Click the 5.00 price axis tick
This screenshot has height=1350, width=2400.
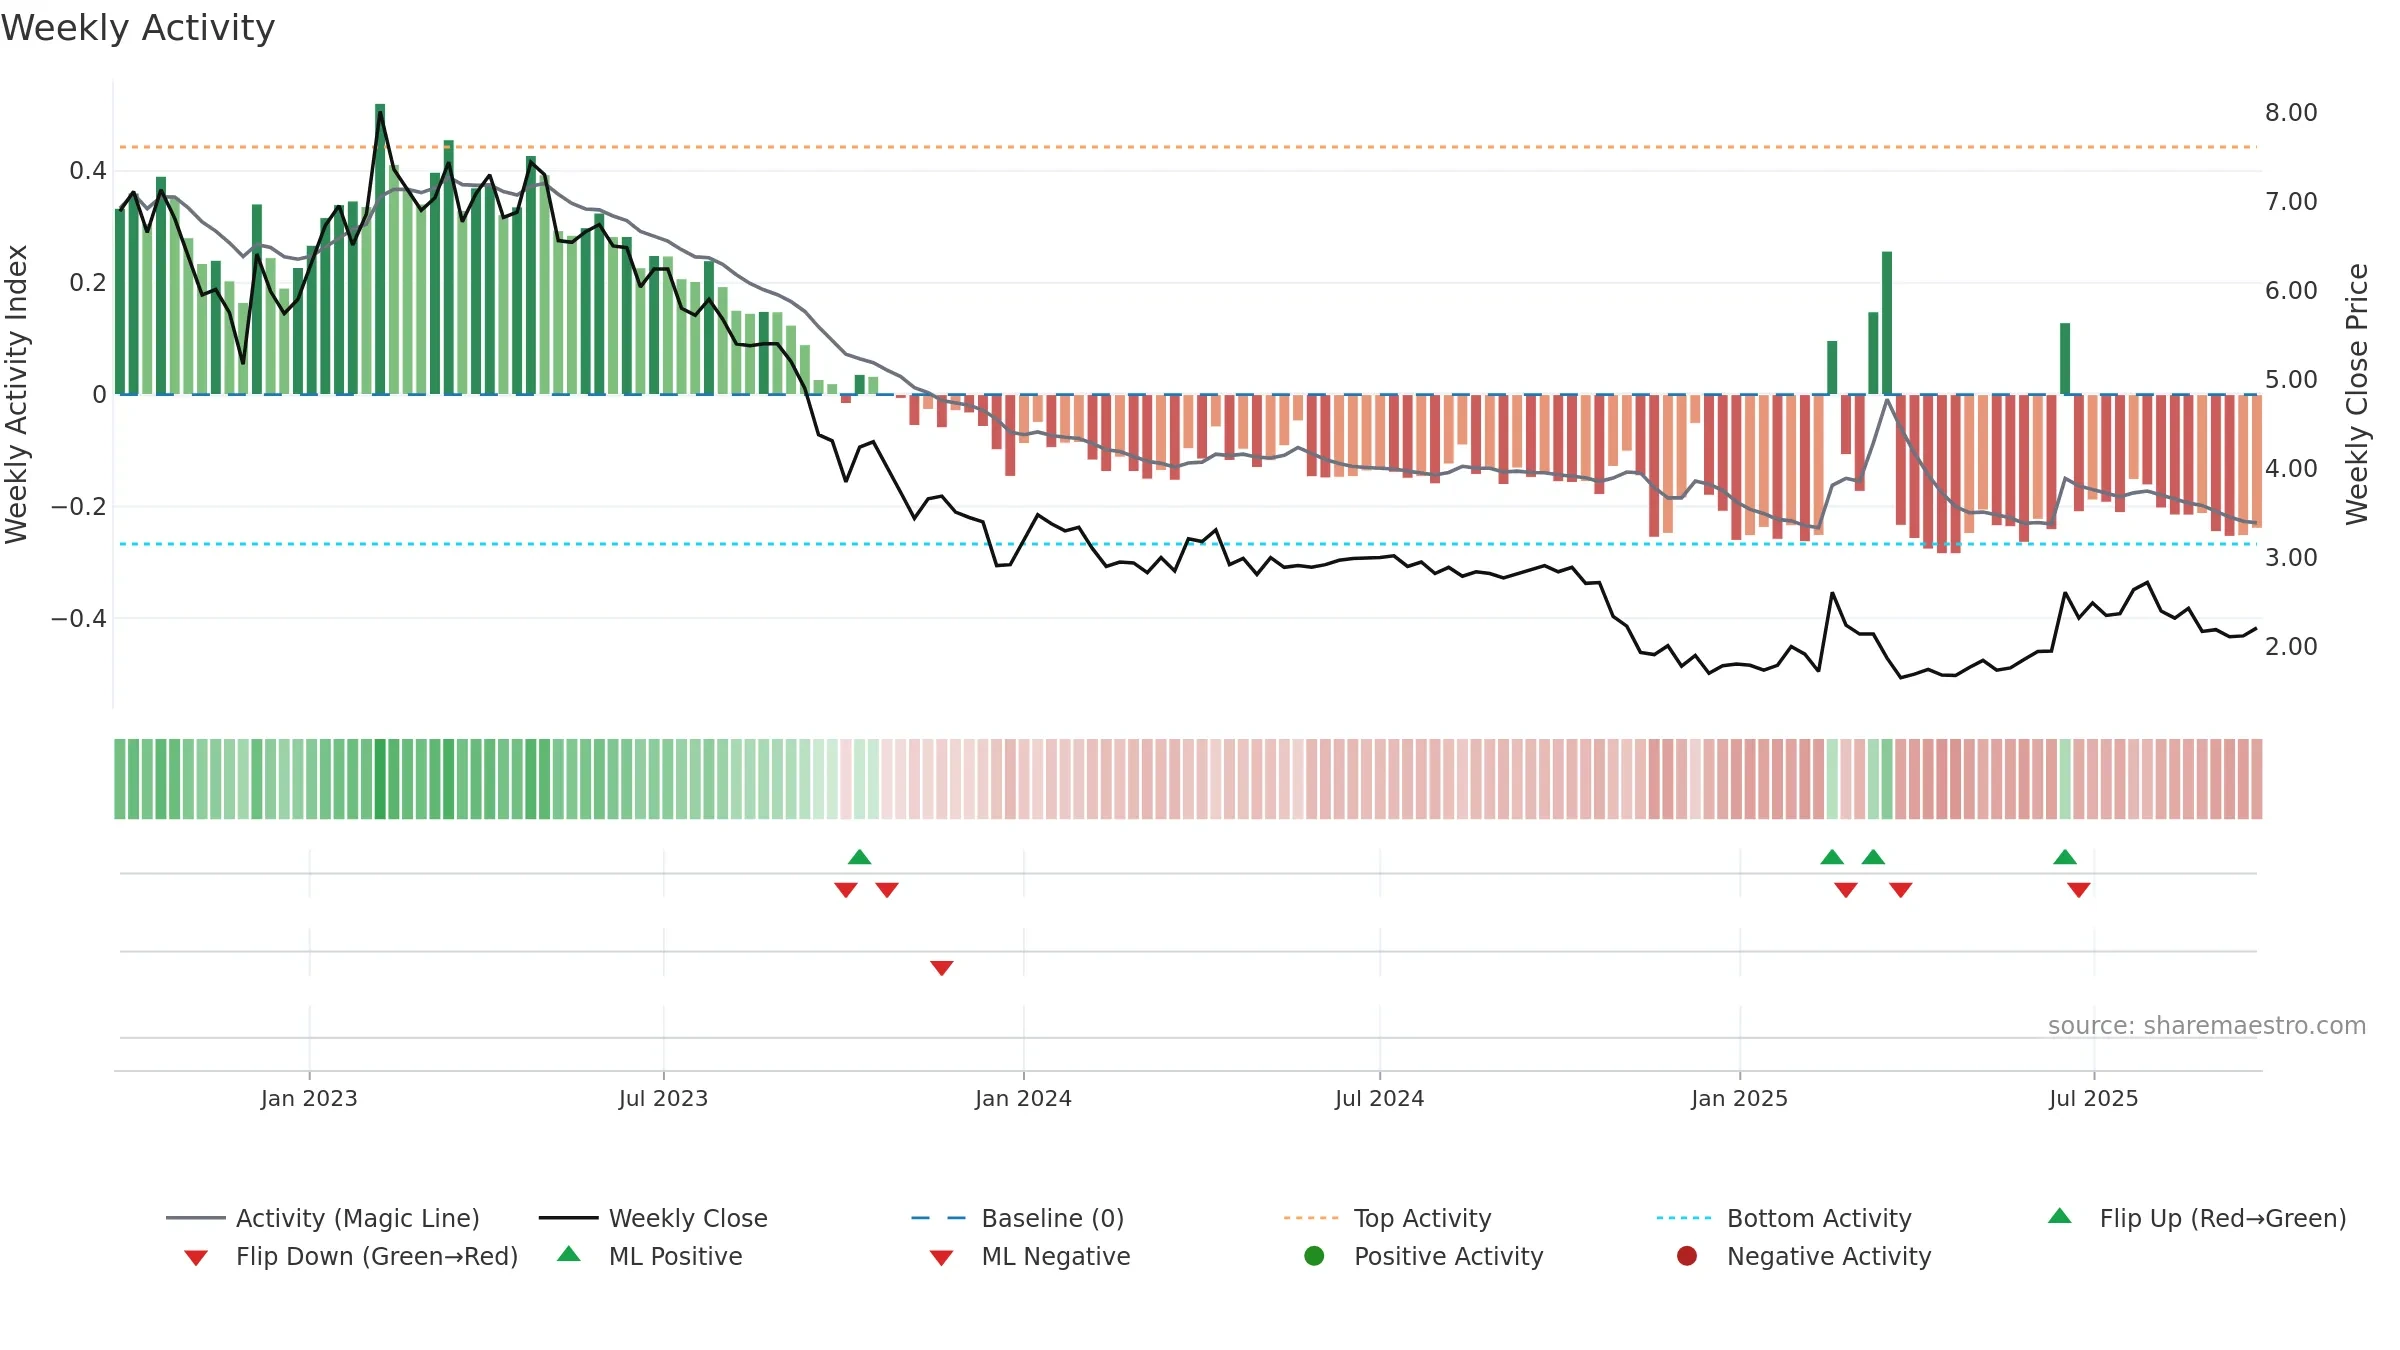coord(2291,380)
